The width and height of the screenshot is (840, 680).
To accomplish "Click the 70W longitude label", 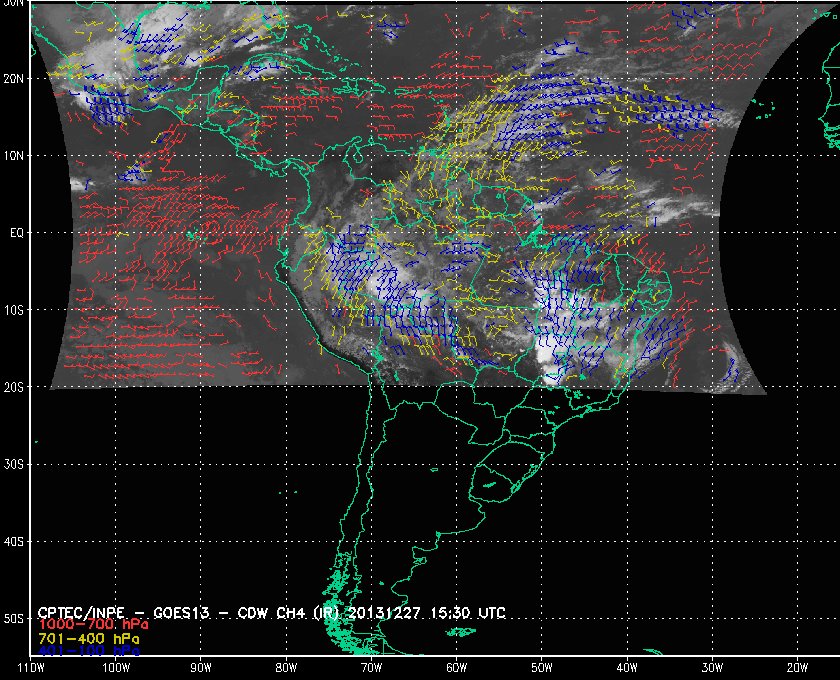I will 371,668.
